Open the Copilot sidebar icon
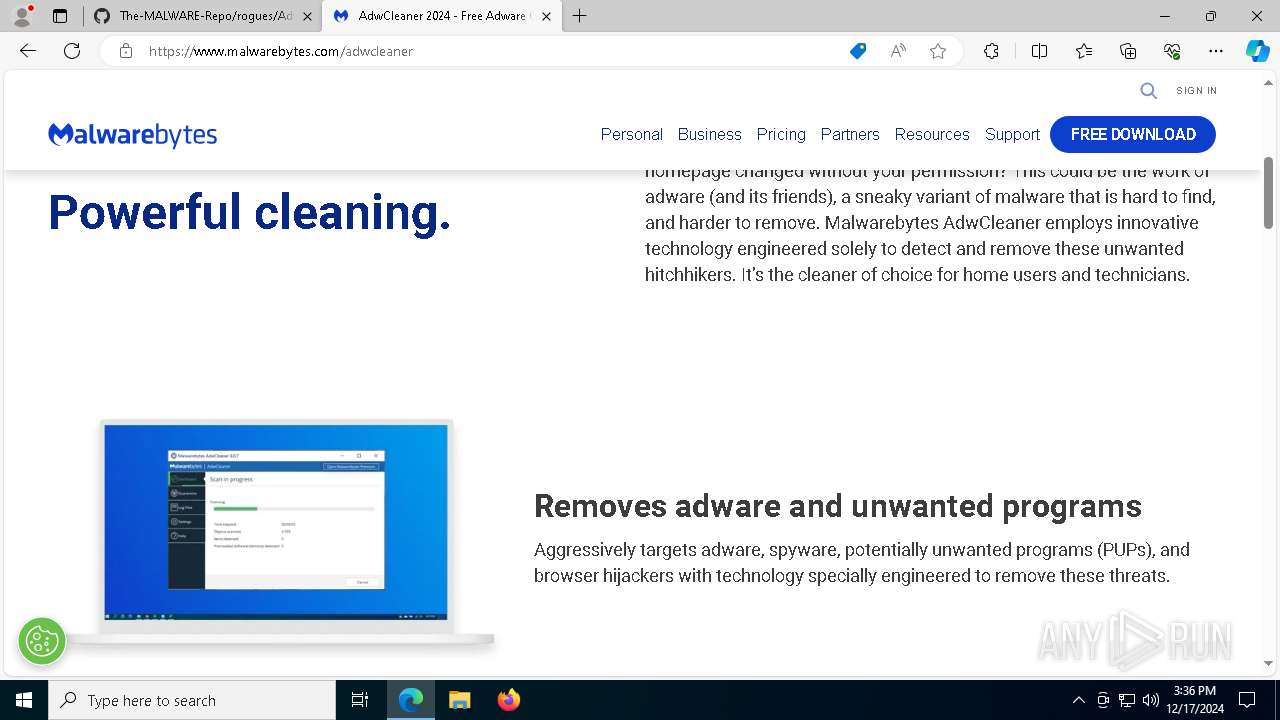This screenshot has width=1280, height=720. point(1258,51)
